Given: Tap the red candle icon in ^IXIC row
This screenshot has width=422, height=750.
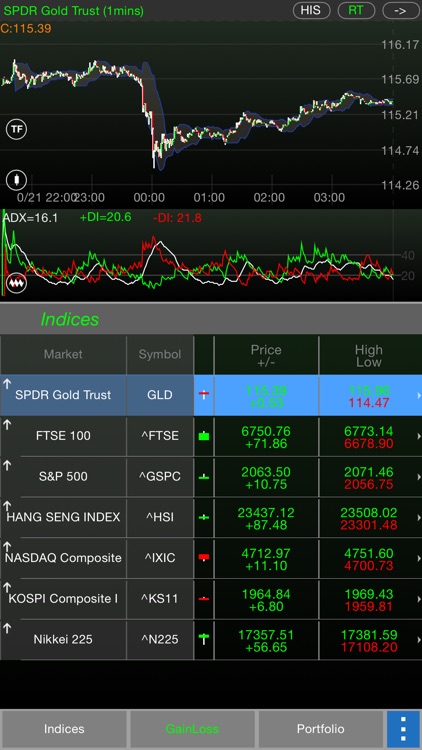Looking at the screenshot, I should point(204,558).
